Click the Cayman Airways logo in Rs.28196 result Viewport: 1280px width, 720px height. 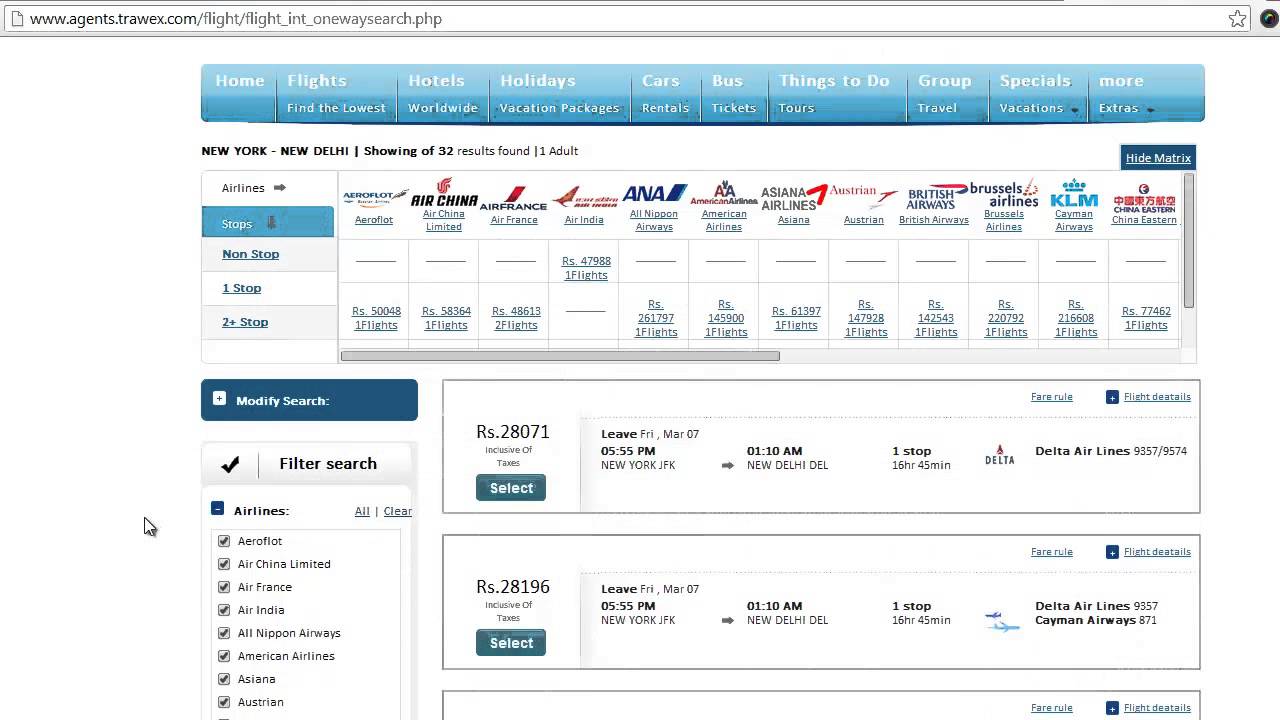[1002, 621]
